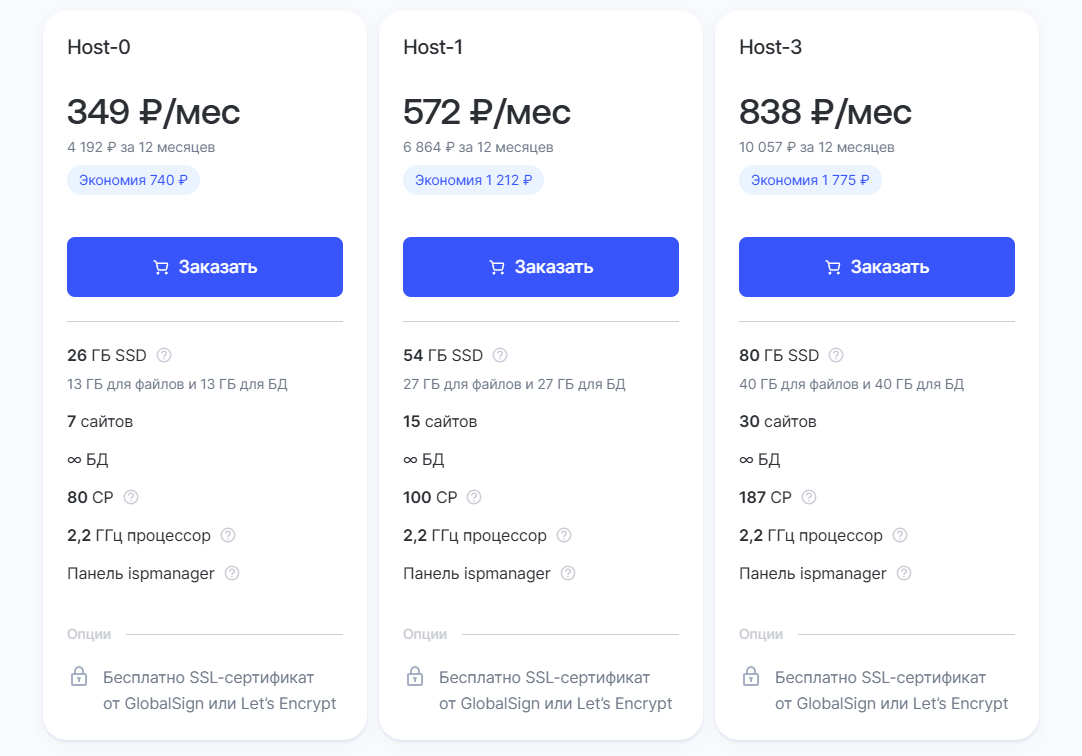Show info for Host-0 Панель ispmanager
The image size is (1082, 756).
pyautogui.click(x=232, y=573)
